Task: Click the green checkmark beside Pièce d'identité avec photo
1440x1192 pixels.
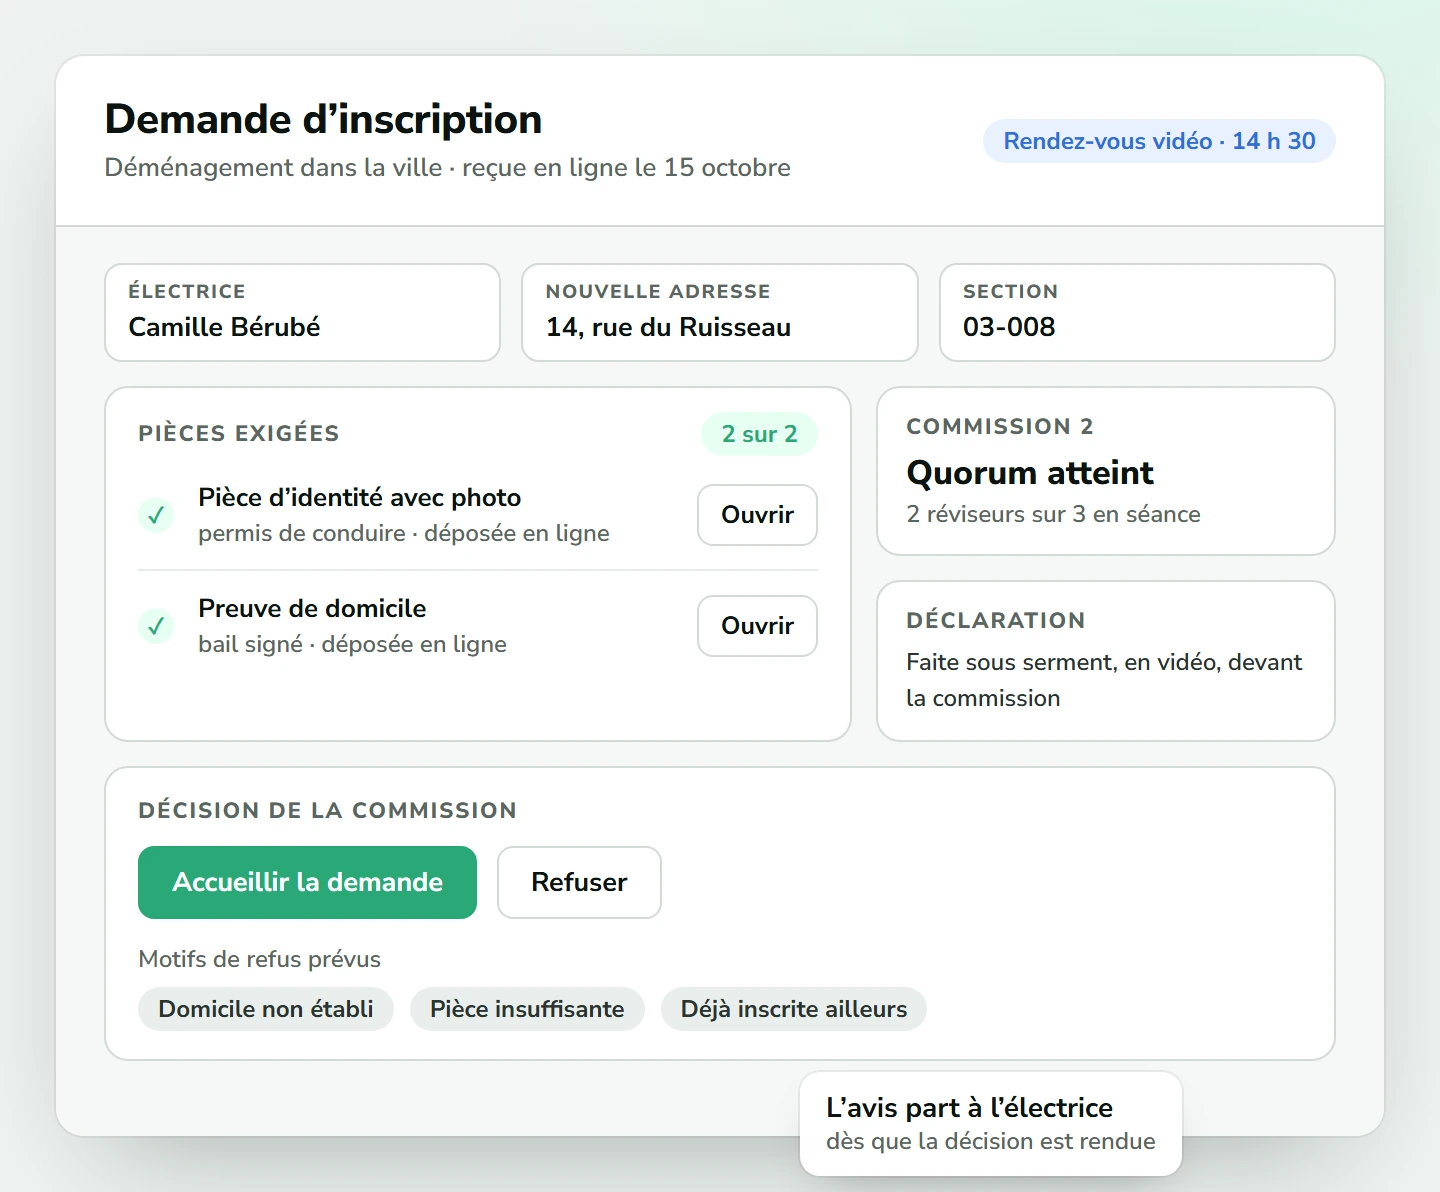Action: pyautogui.click(x=156, y=515)
